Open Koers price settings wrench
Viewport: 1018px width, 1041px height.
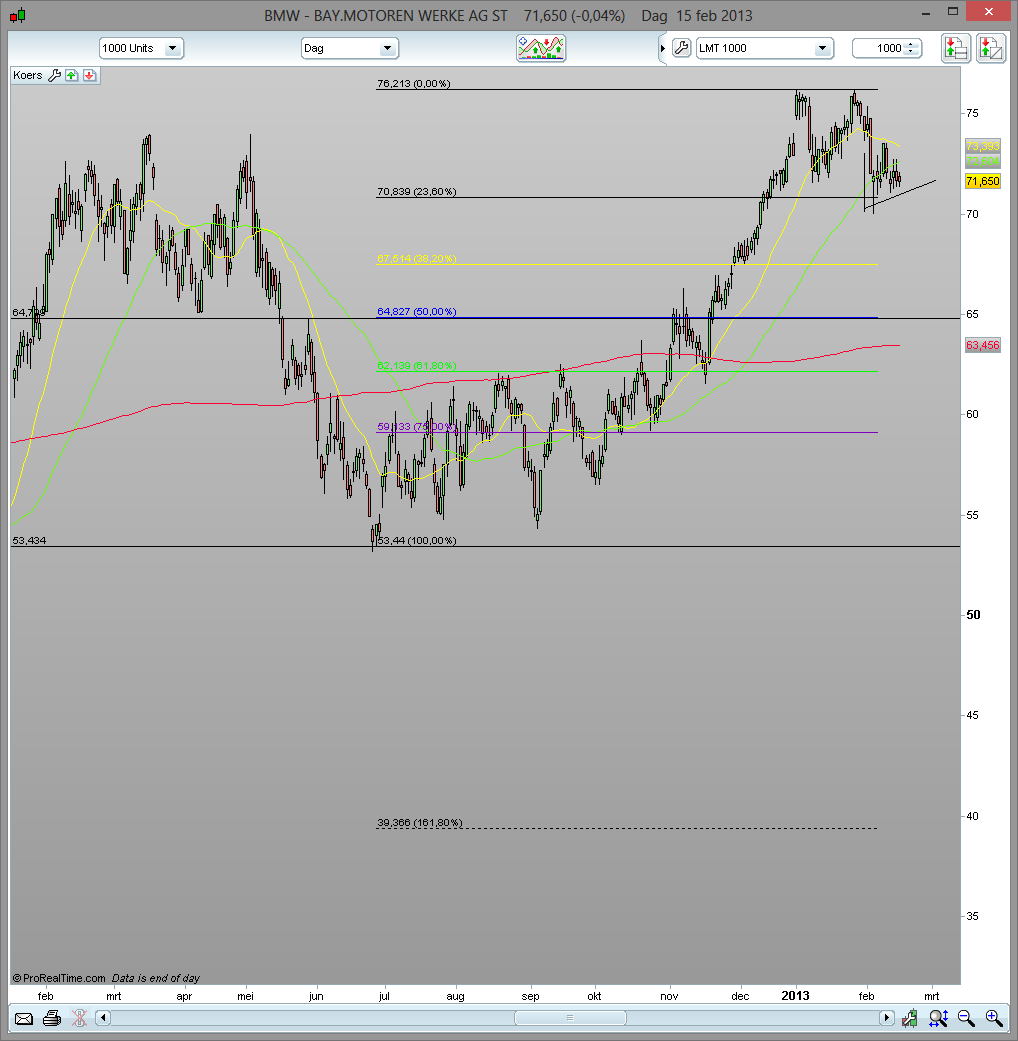point(54,75)
